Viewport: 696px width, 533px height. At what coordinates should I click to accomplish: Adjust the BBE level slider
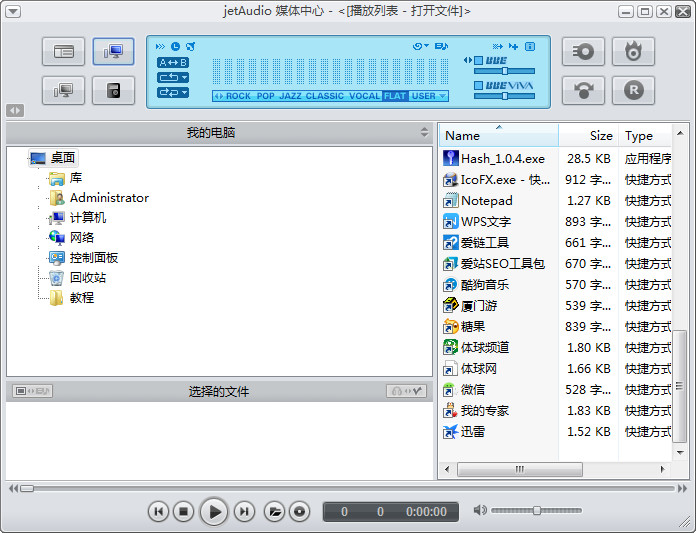click(504, 71)
